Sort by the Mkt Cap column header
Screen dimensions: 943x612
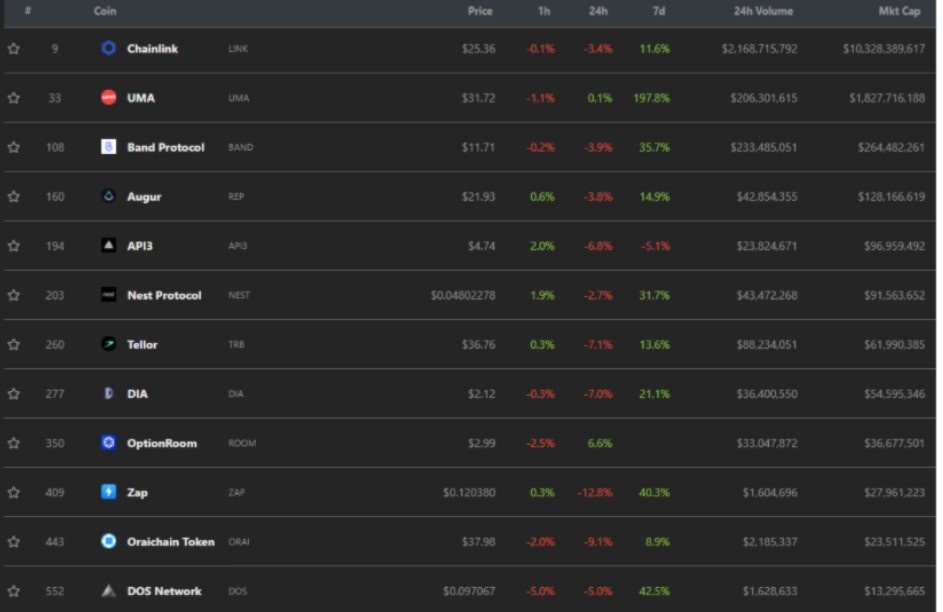898,11
